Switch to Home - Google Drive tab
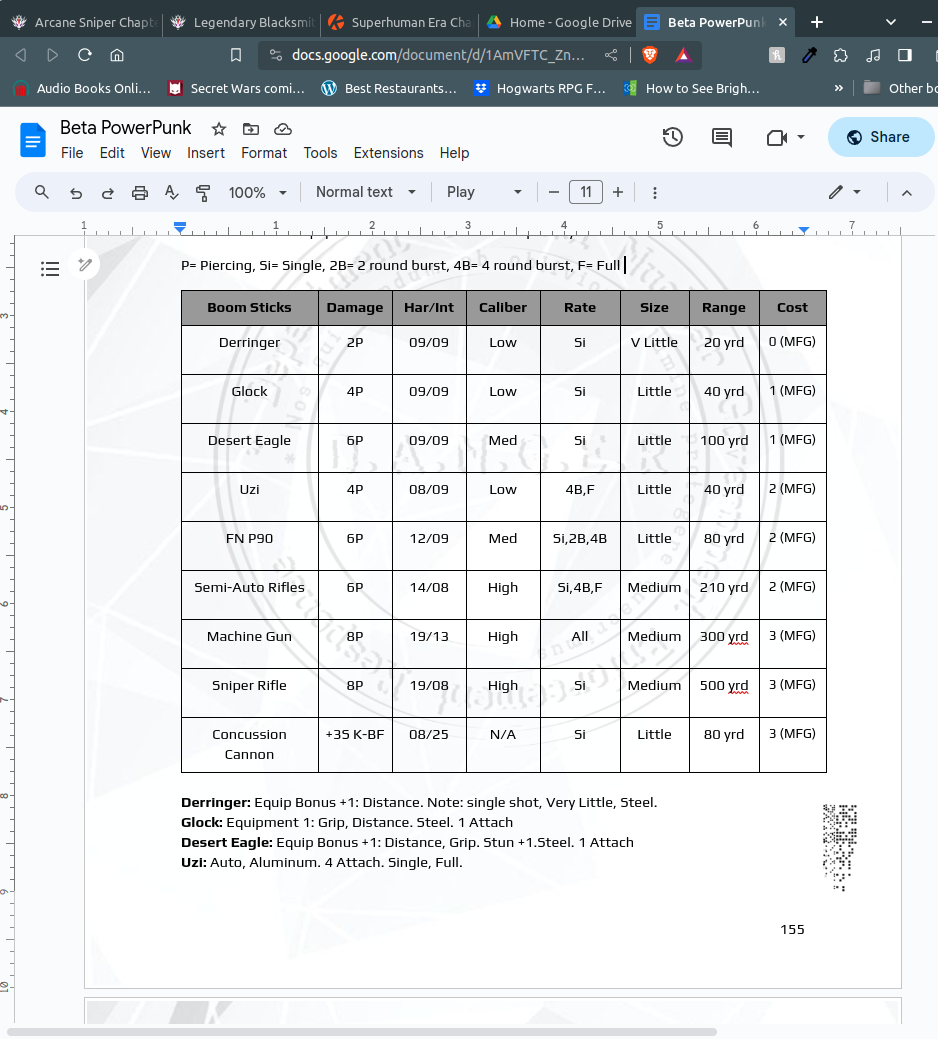This screenshot has height=1039, width=938. [558, 22]
